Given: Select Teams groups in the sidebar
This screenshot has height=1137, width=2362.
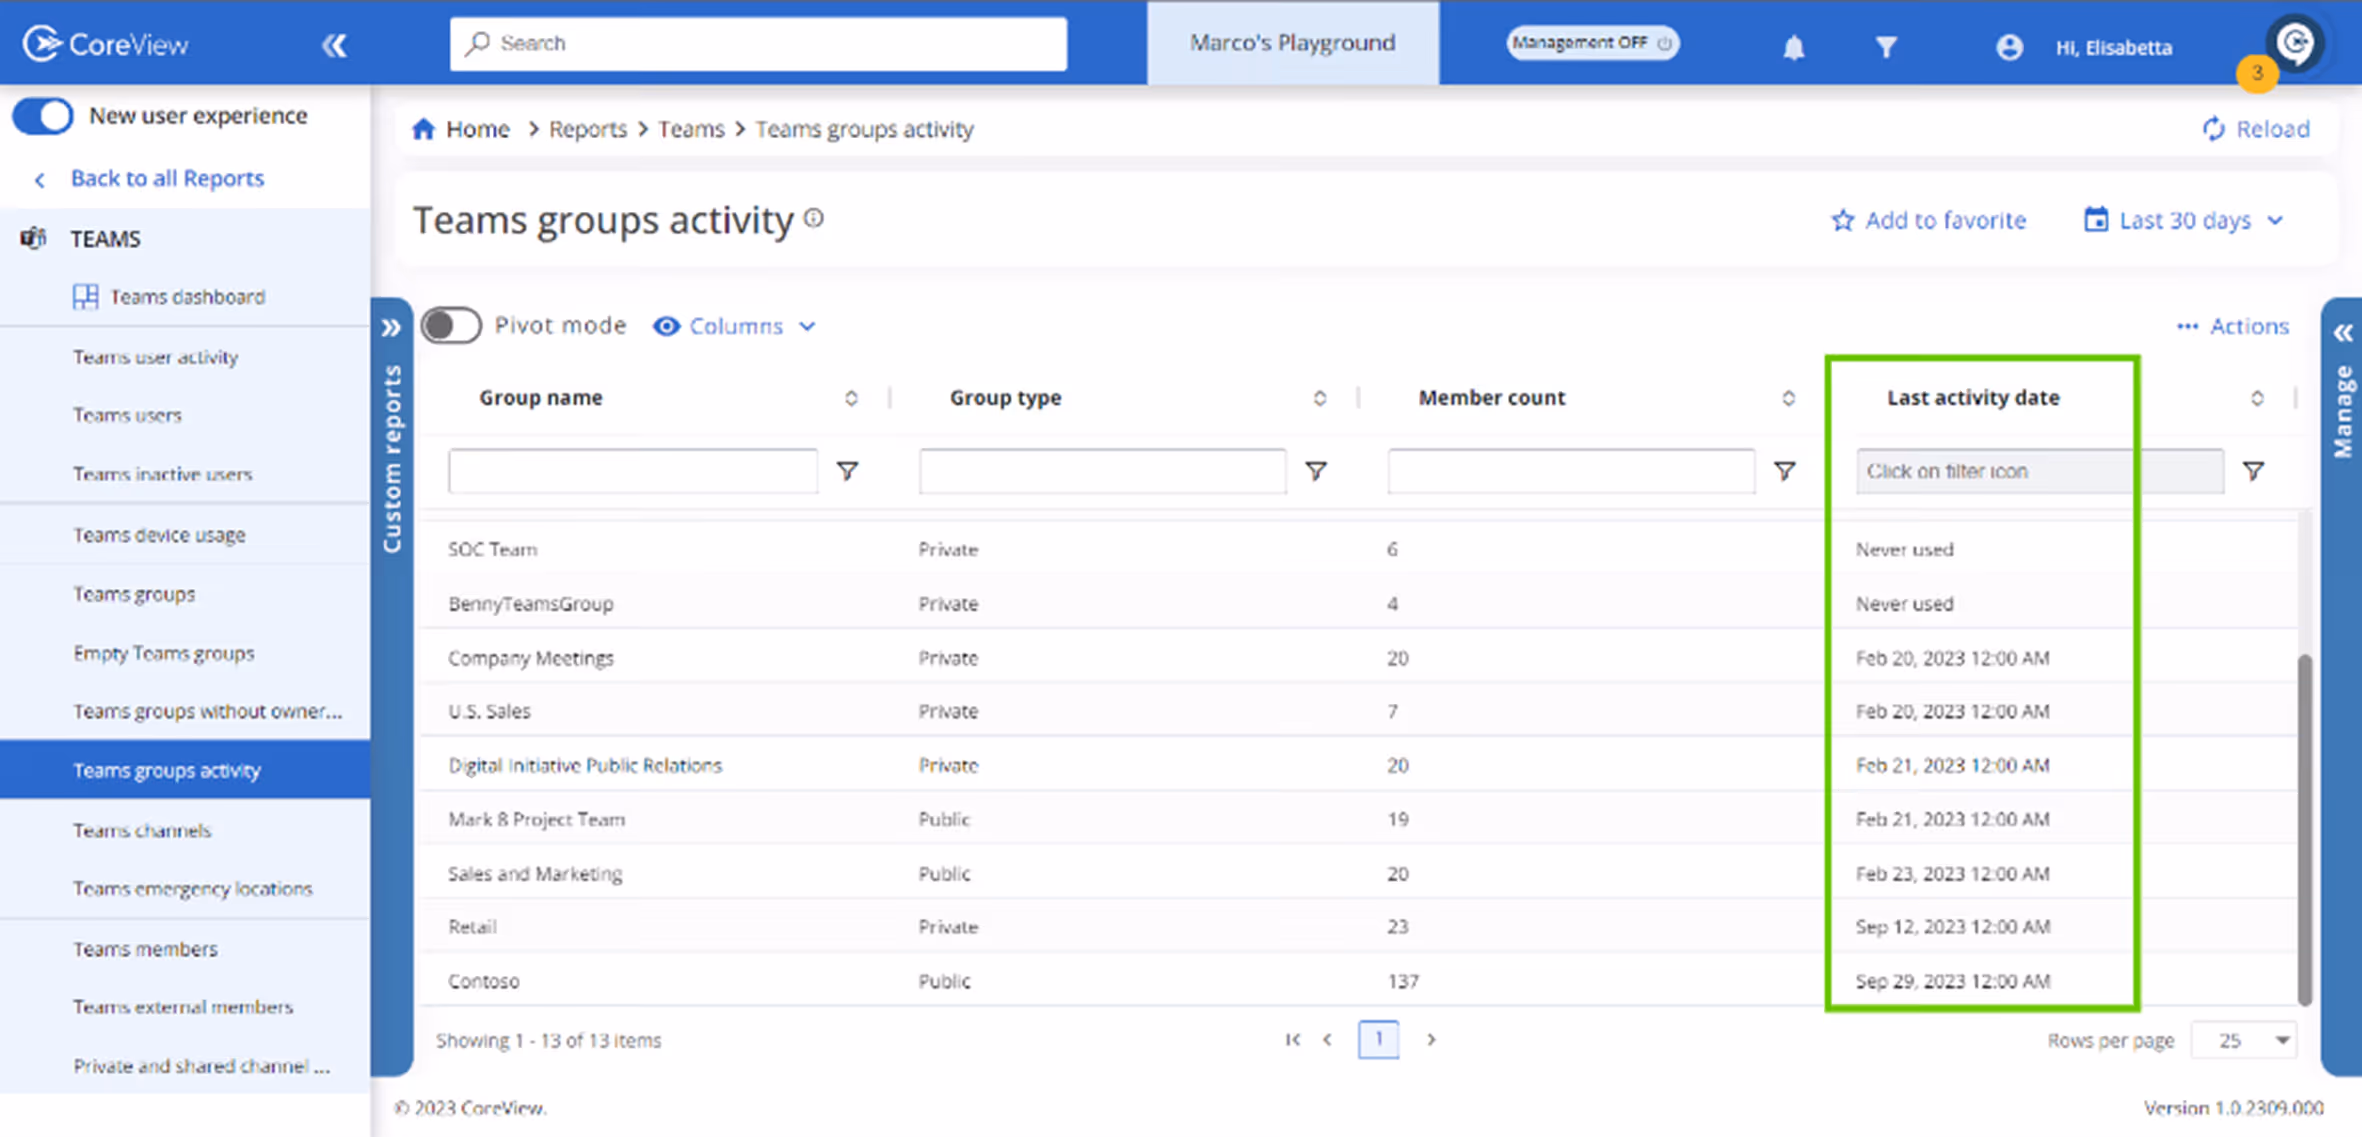Looking at the screenshot, I should click(x=134, y=593).
